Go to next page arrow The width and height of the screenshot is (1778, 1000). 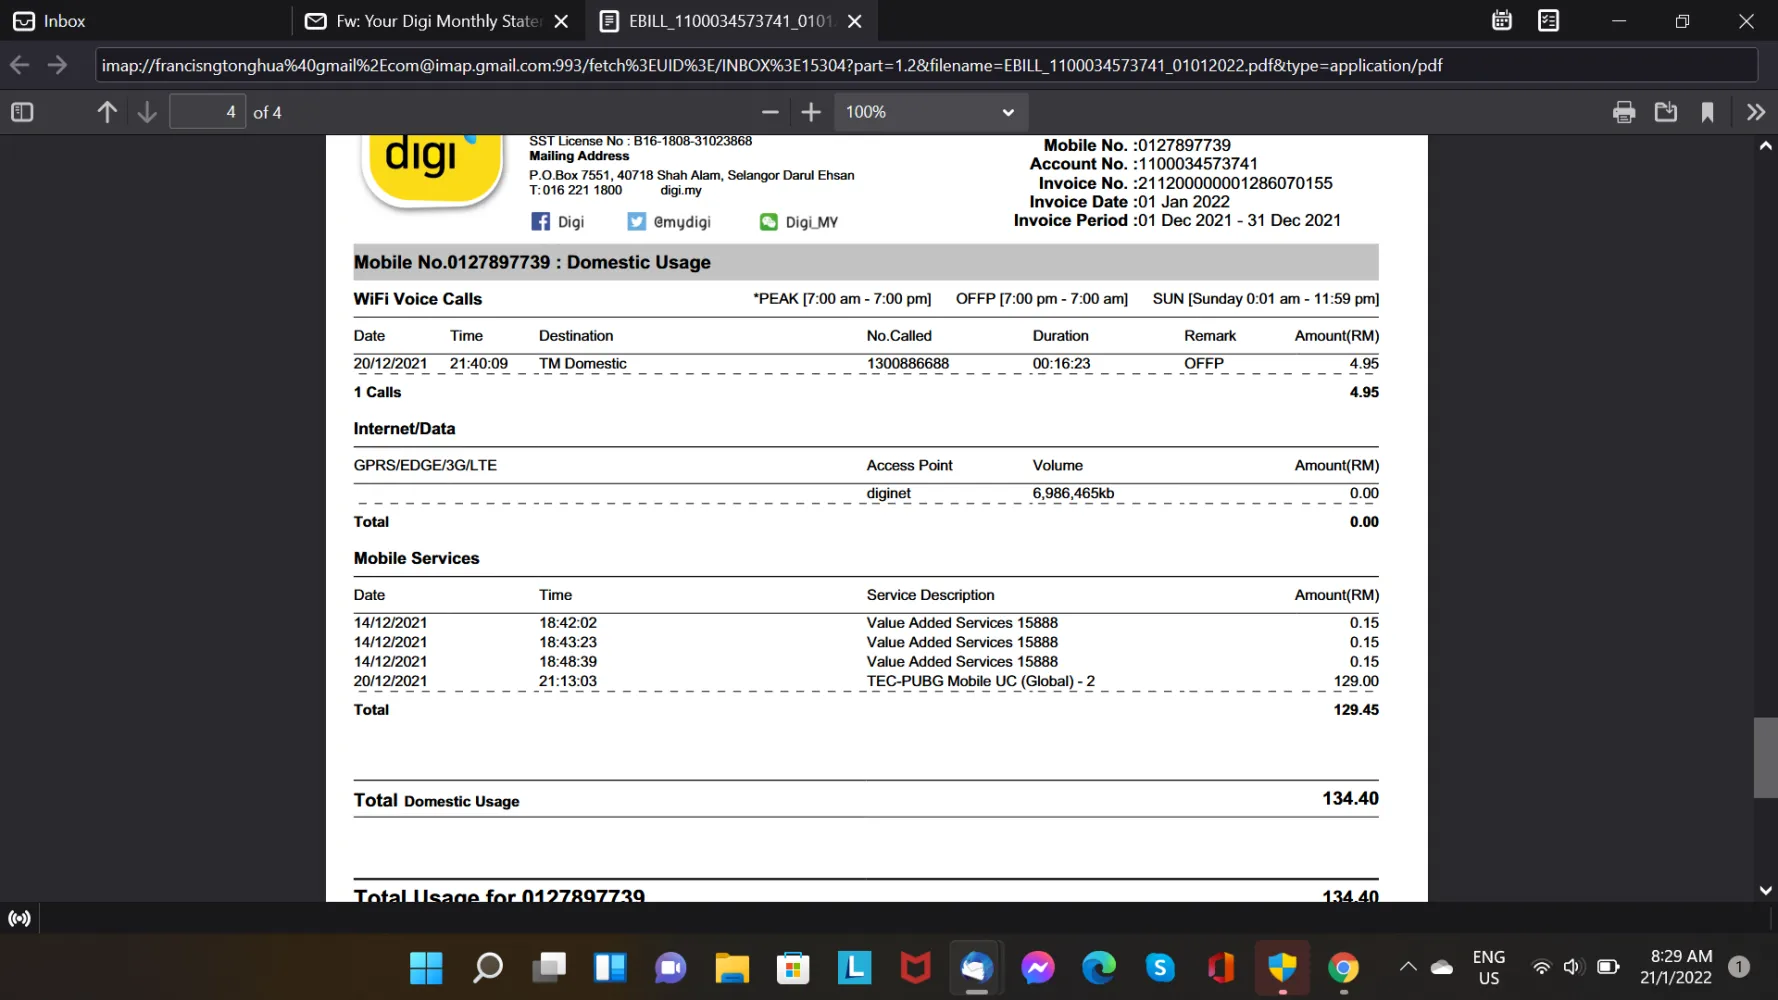pyautogui.click(x=147, y=112)
